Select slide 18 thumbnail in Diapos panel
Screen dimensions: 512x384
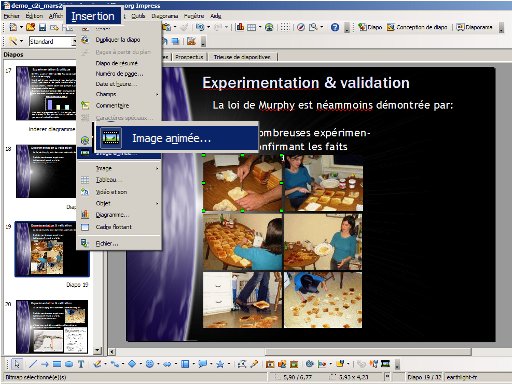pos(46,171)
